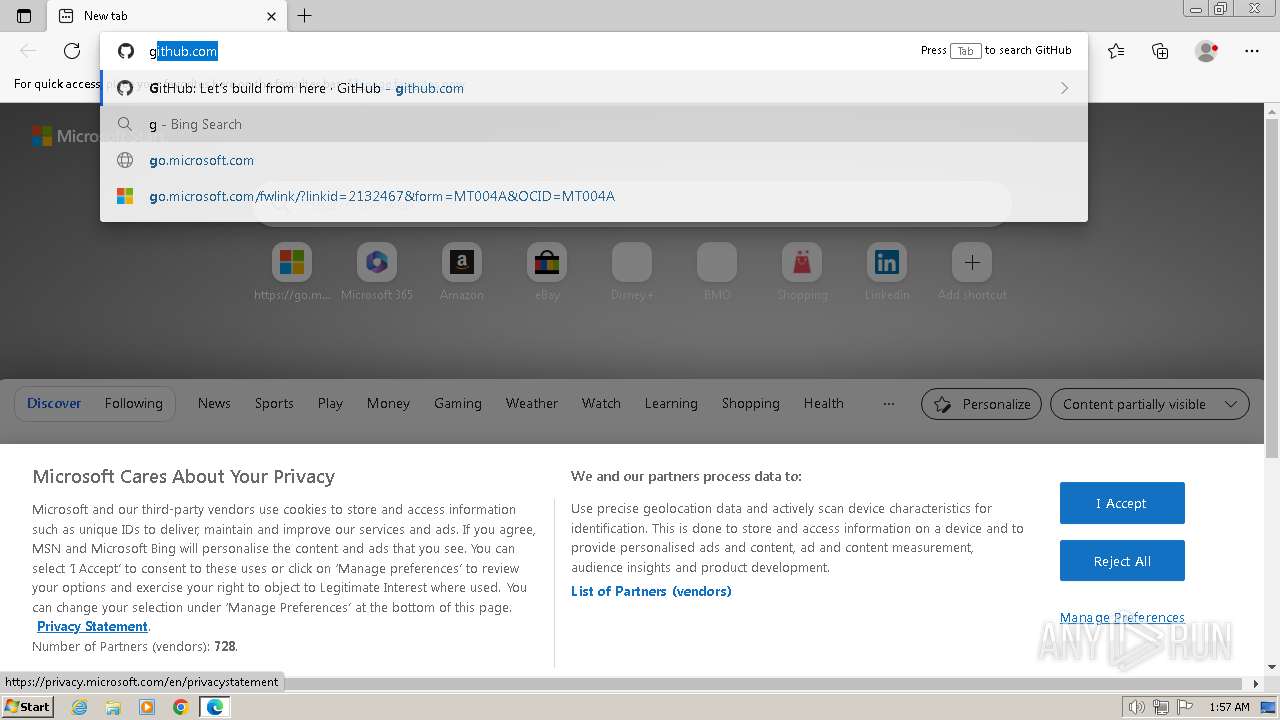Click the volume icon in system tray
The height and width of the screenshot is (720, 1280).
coord(1136,707)
